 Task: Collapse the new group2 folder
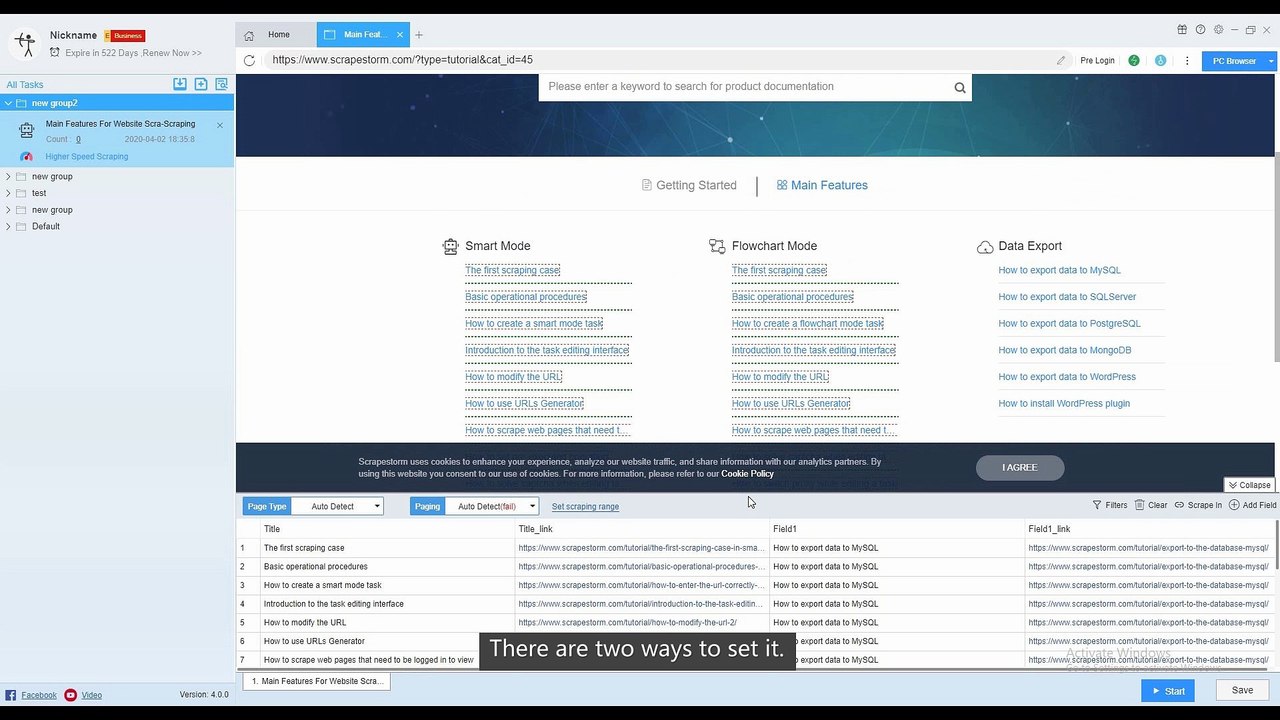pyautogui.click(x=8, y=103)
